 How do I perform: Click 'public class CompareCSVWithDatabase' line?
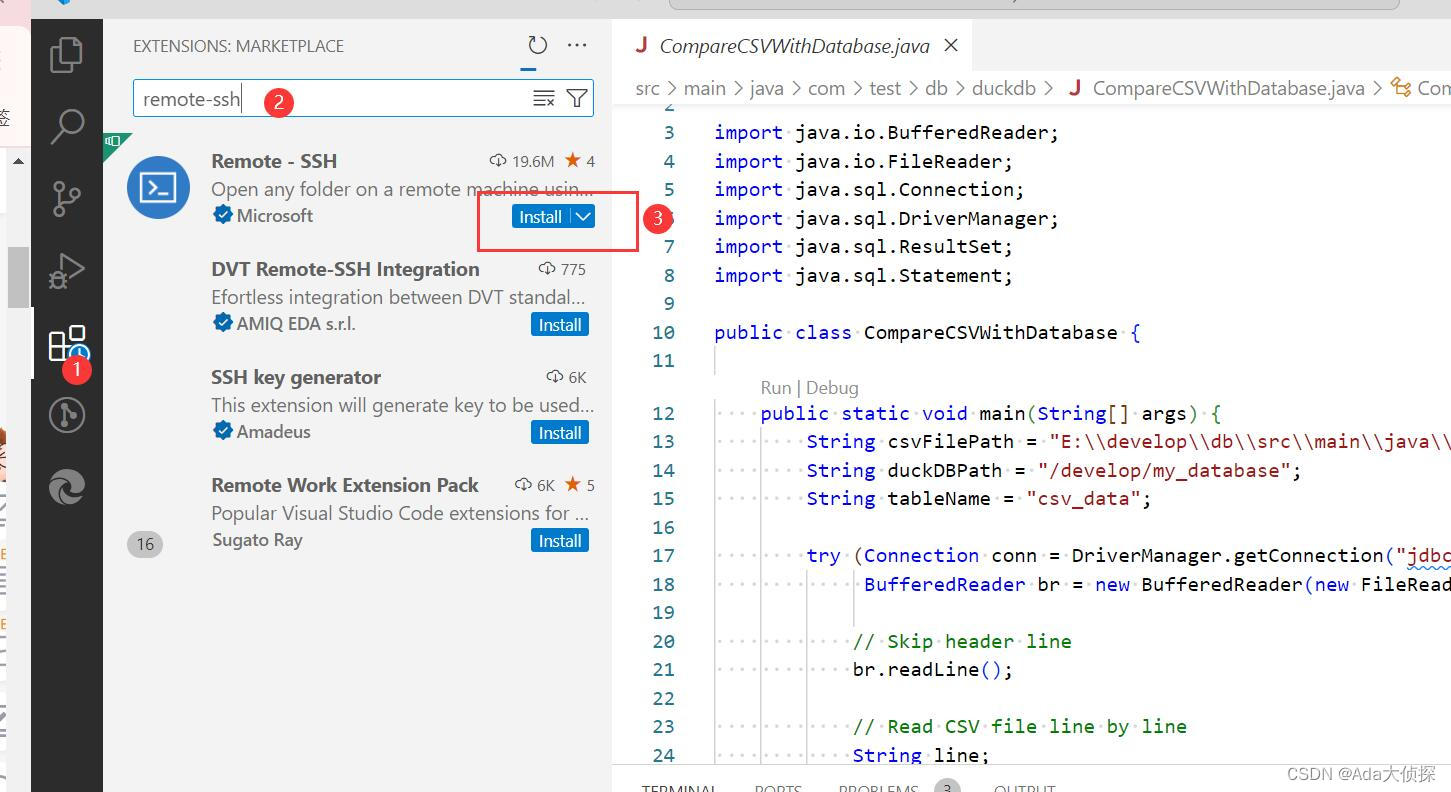click(927, 332)
